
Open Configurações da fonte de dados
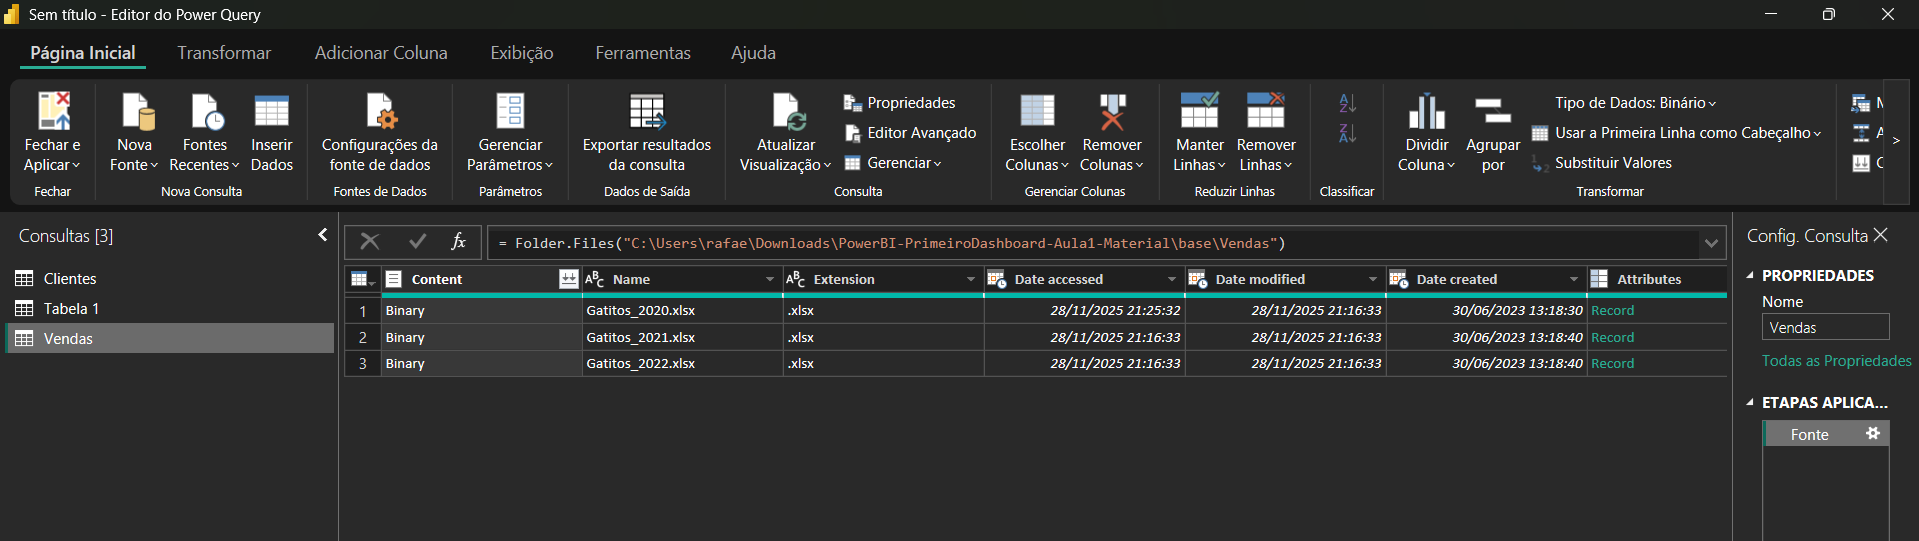pos(380,112)
